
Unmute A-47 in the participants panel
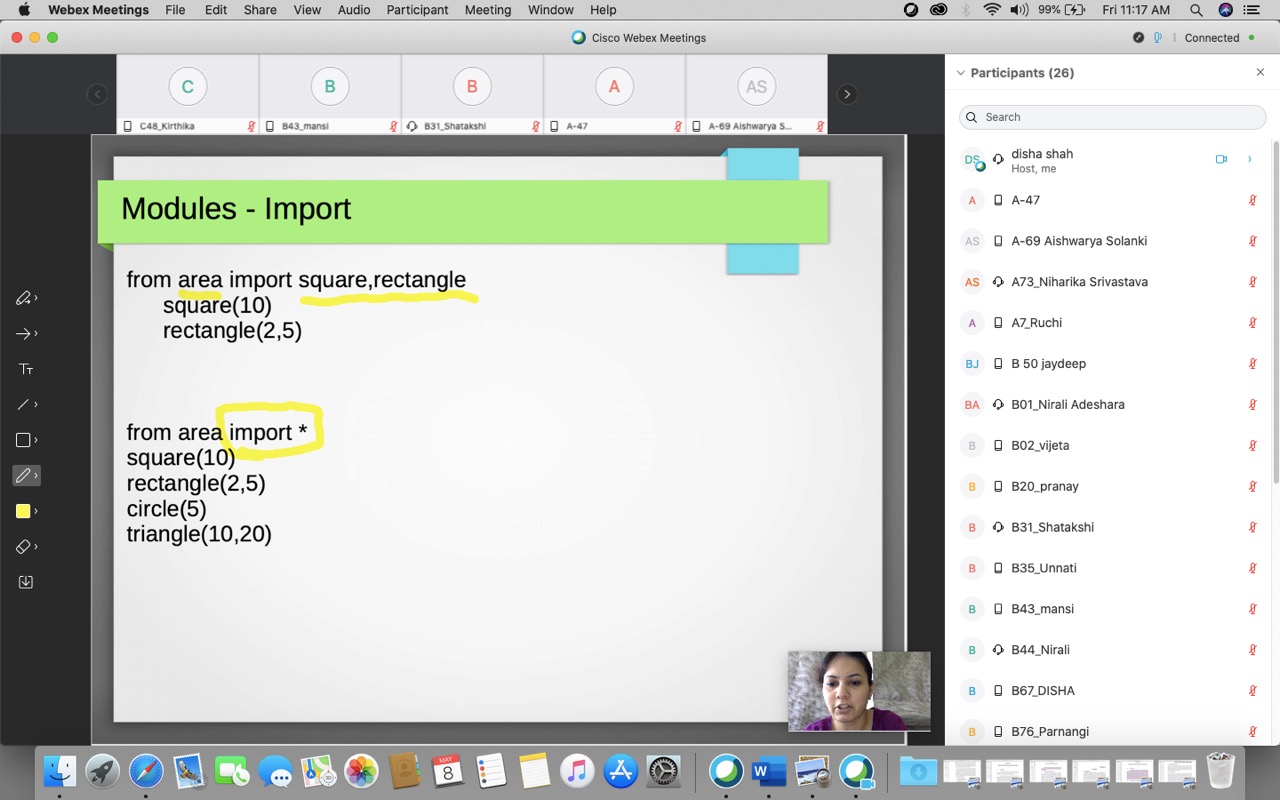click(x=1252, y=200)
